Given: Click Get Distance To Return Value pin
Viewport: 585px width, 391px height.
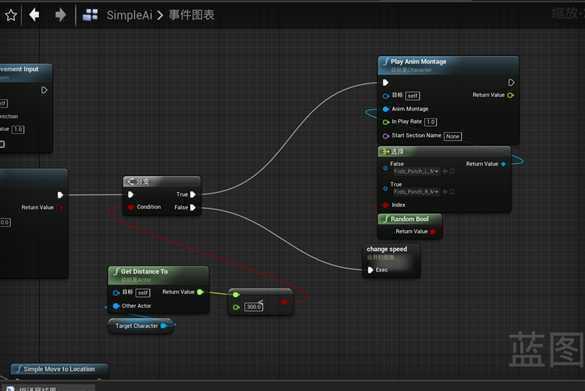Looking at the screenshot, I should (200, 292).
